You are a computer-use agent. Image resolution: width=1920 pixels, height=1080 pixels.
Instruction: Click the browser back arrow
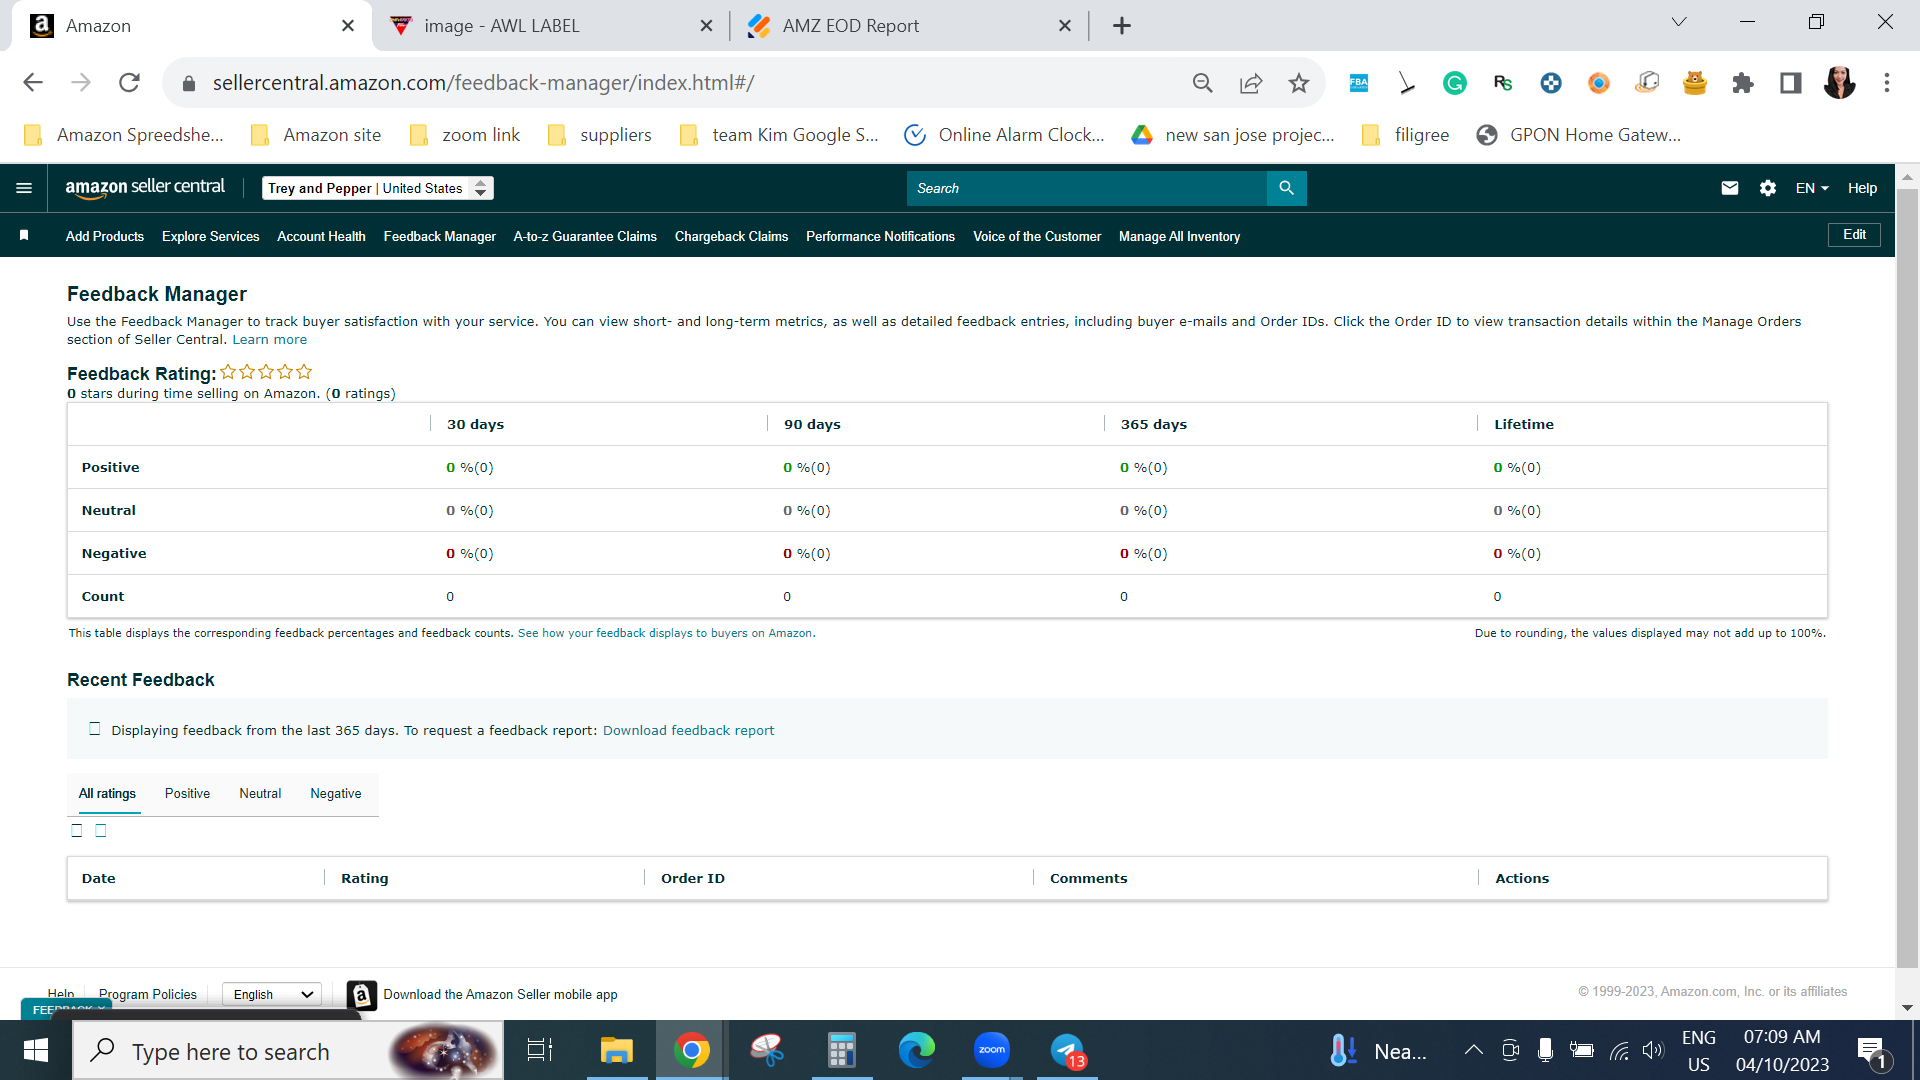coord(33,83)
